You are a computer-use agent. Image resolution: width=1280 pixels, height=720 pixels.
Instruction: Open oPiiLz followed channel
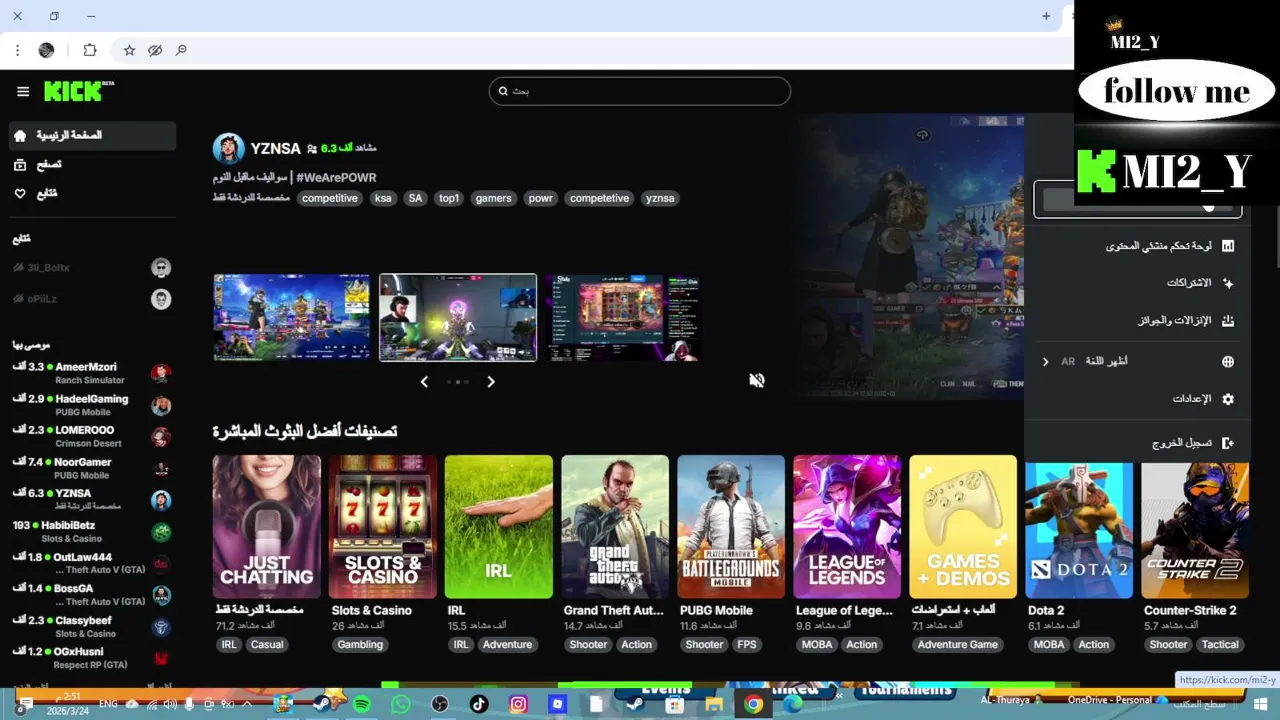click(92, 299)
